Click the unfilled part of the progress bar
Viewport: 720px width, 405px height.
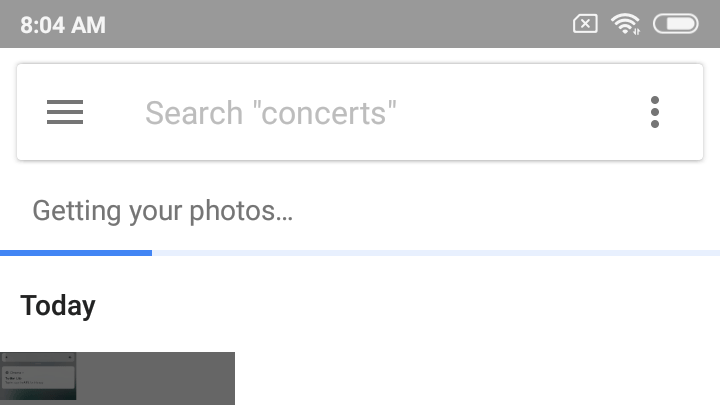pyautogui.click(x=436, y=253)
